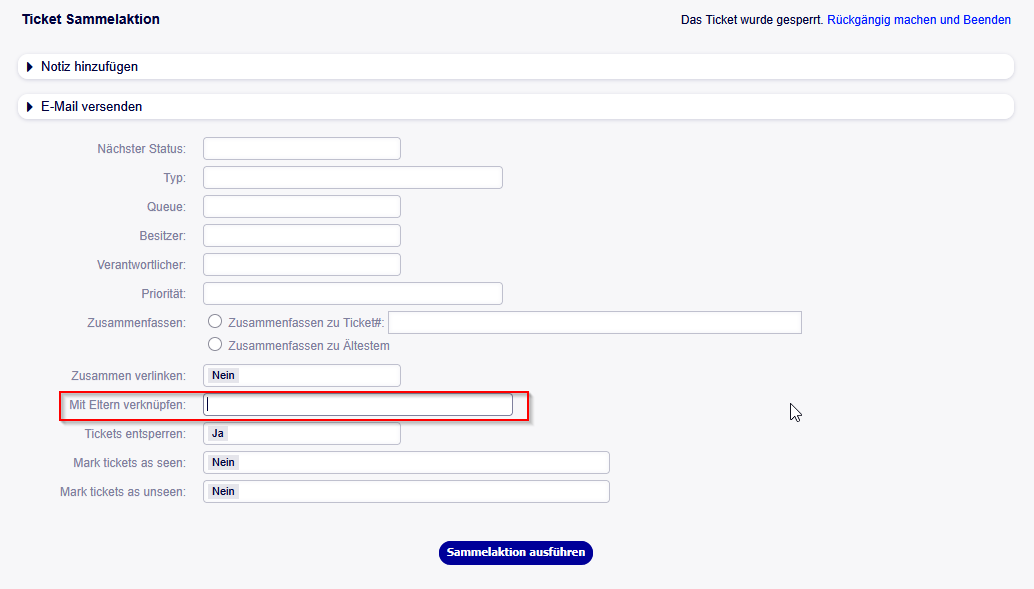Expand the Notiz hinzufügen section

(x=90, y=67)
